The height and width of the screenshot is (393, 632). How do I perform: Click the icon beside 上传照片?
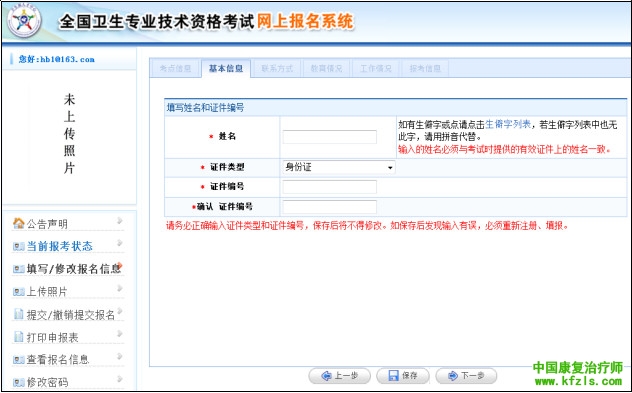tap(19, 291)
